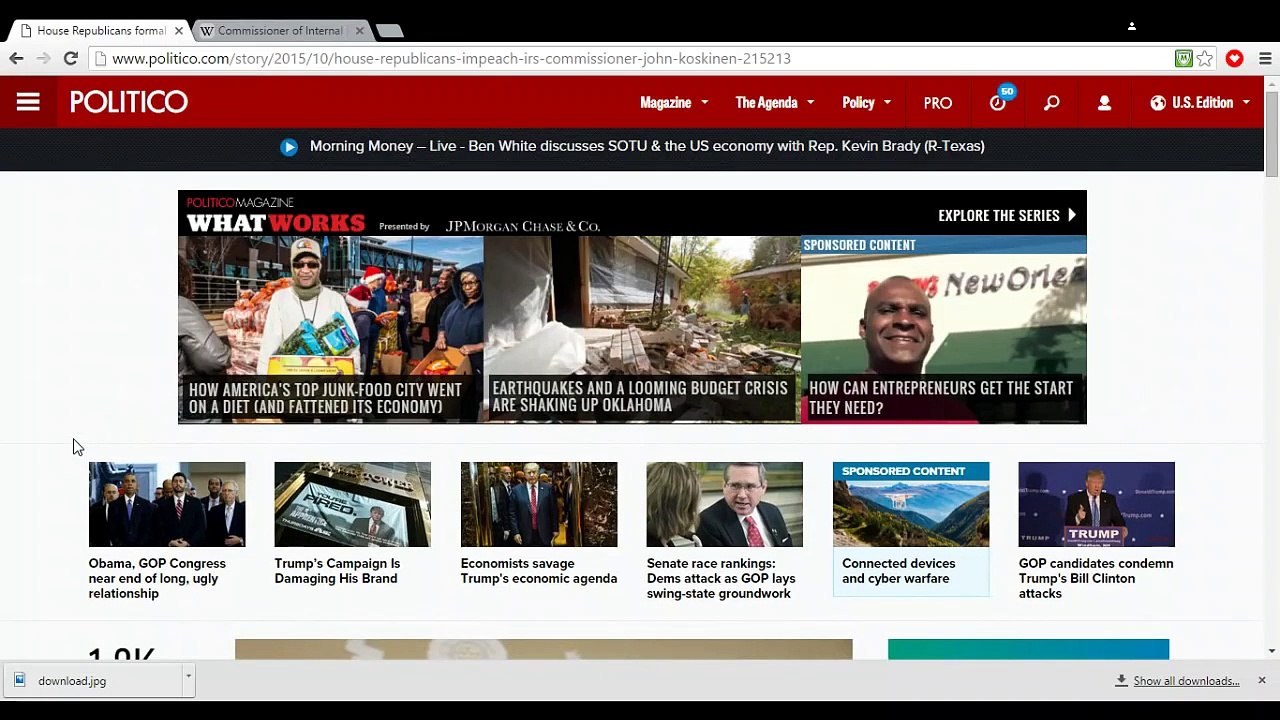Close the House Republicans tab

179,31
